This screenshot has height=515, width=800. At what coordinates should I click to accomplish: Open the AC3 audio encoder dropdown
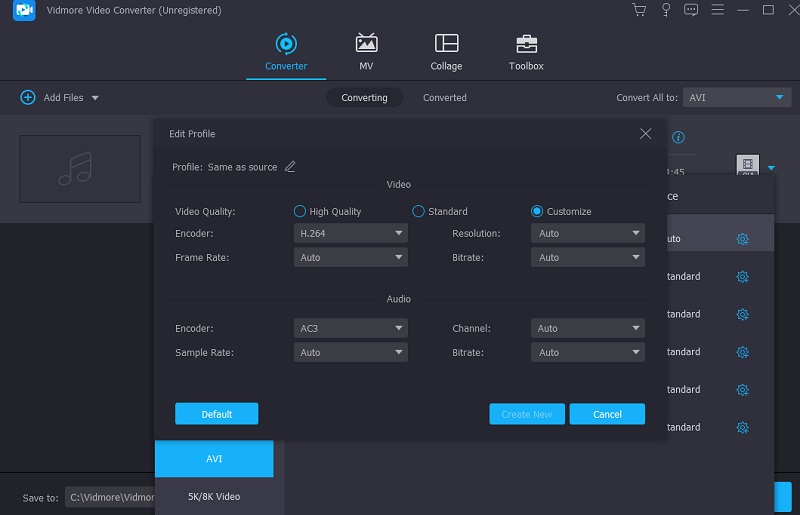click(x=351, y=328)
